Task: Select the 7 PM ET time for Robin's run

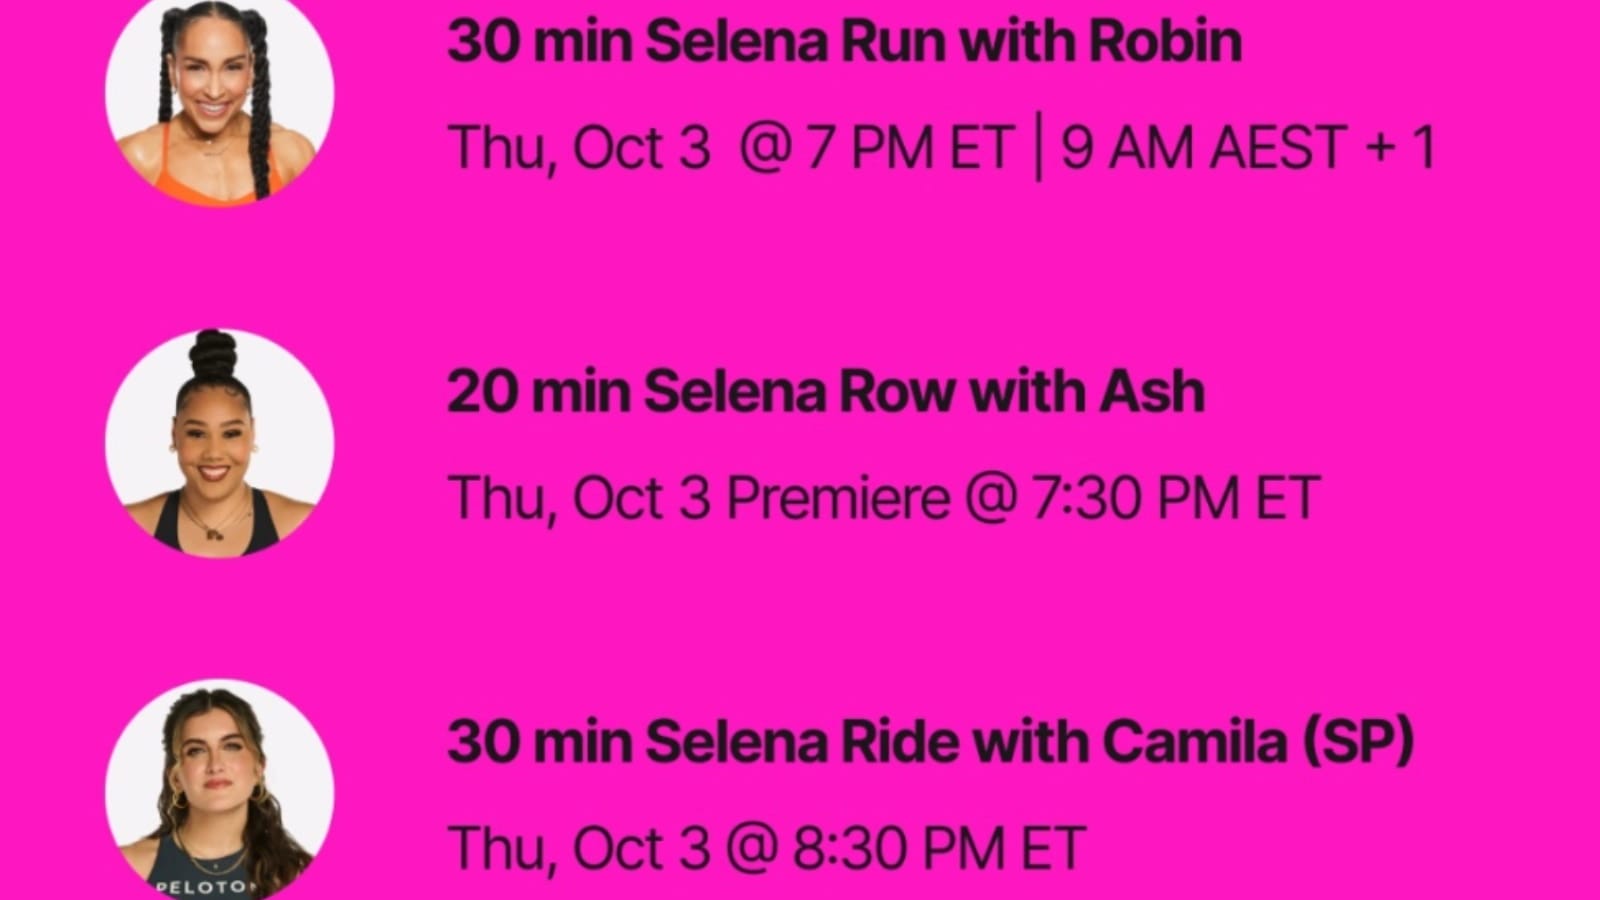Action: [912, 148]
